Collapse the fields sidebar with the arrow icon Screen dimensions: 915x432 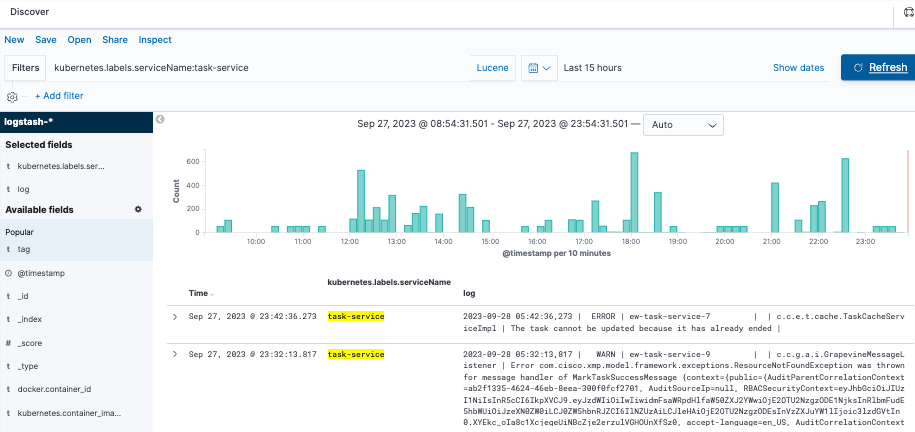(x=160, y=120)
